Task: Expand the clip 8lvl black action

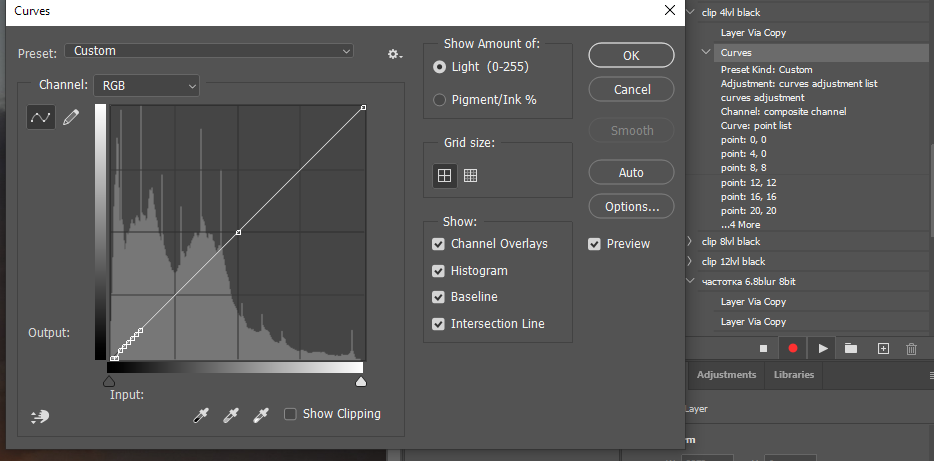Action: (x=690, y=241)
